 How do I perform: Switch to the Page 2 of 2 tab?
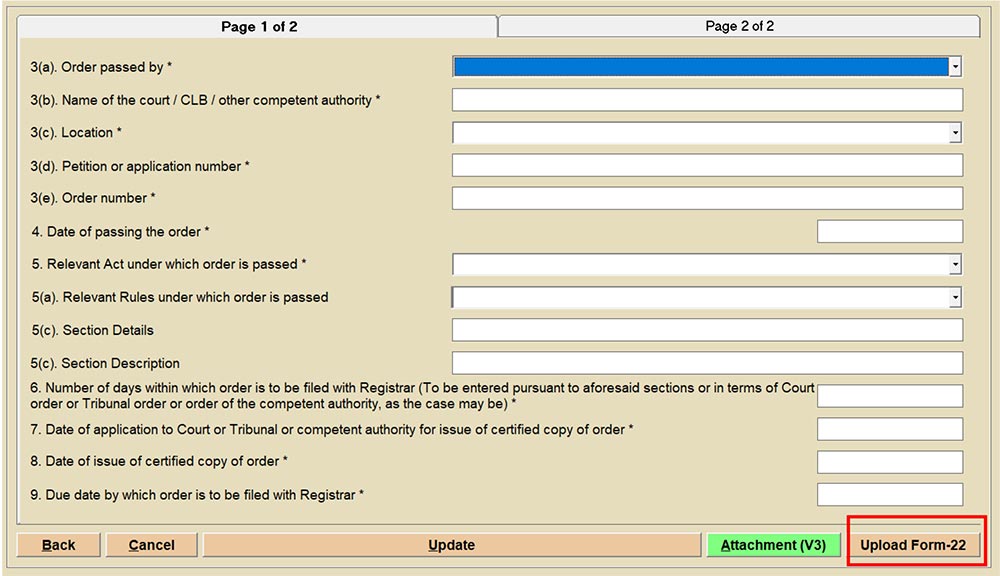tap(739, 26)
